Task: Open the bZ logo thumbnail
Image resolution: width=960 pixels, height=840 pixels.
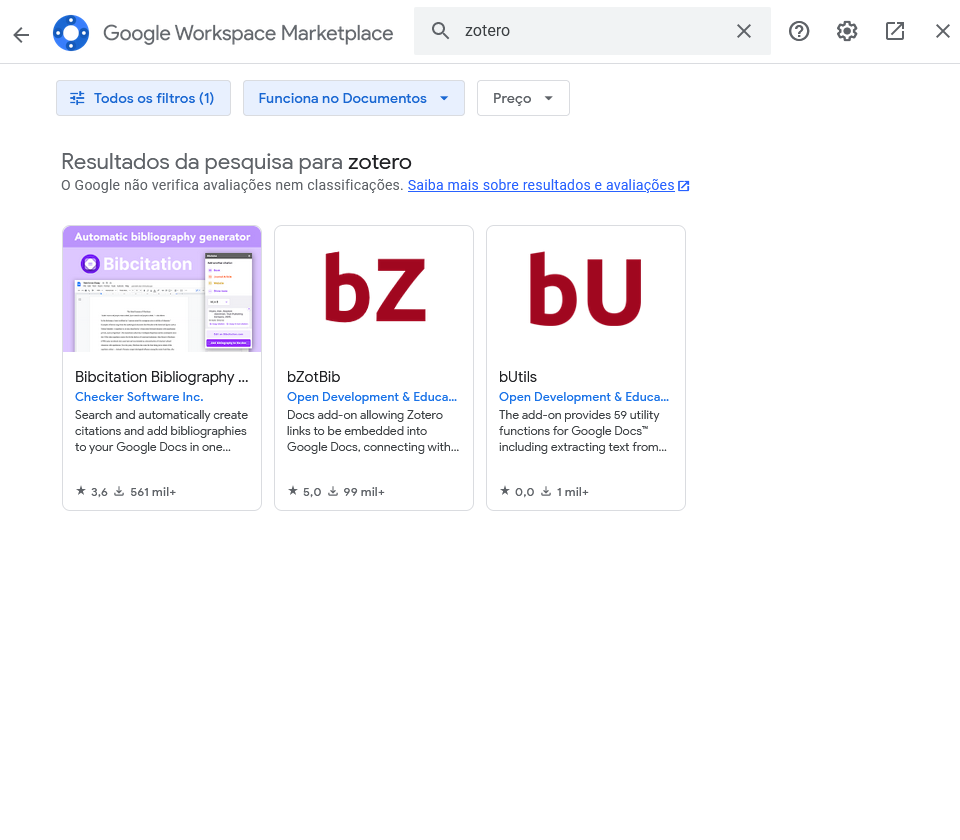Action: pyautogui.click(x=374, y=289)
